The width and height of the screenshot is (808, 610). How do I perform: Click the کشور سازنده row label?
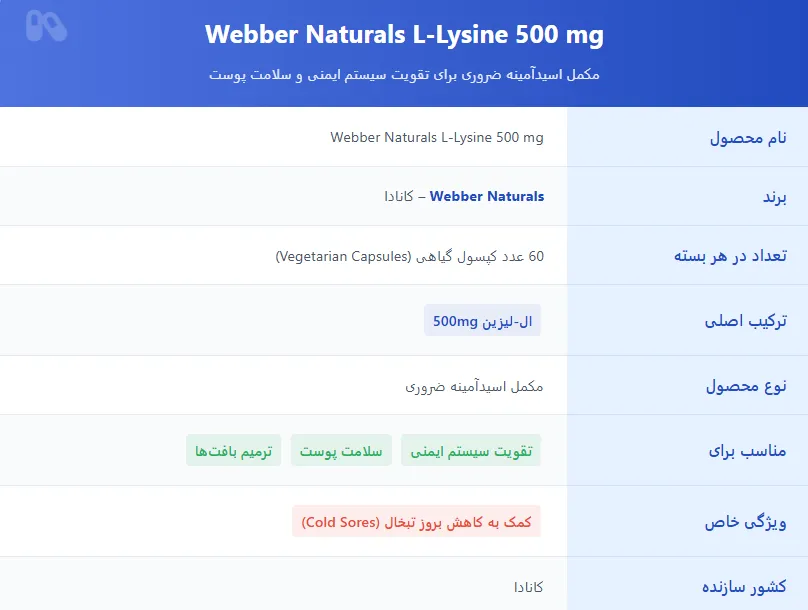pos(744,586)
